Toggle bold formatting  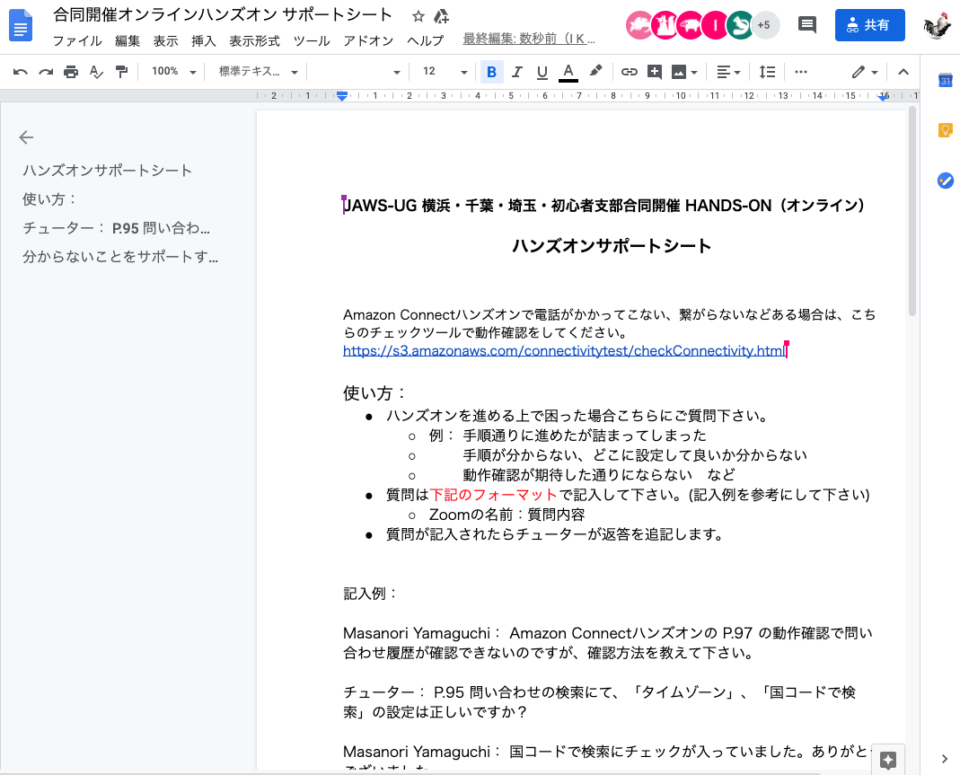tap(491, 72)
